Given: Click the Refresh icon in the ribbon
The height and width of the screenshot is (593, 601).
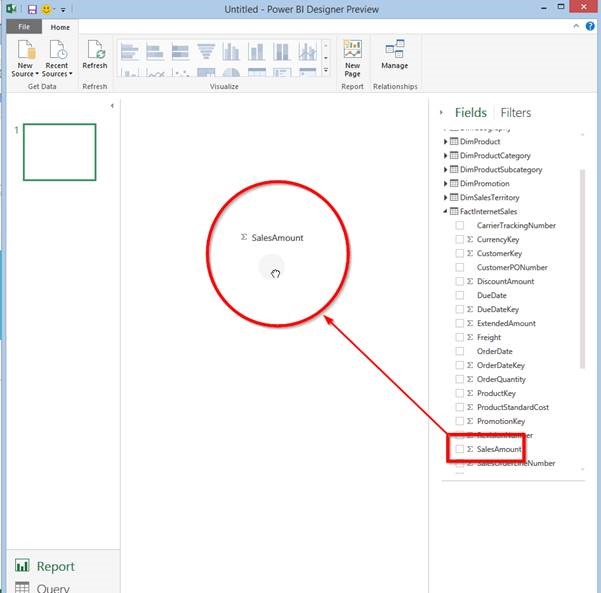Looking at the screenshot, I should 96,50.
